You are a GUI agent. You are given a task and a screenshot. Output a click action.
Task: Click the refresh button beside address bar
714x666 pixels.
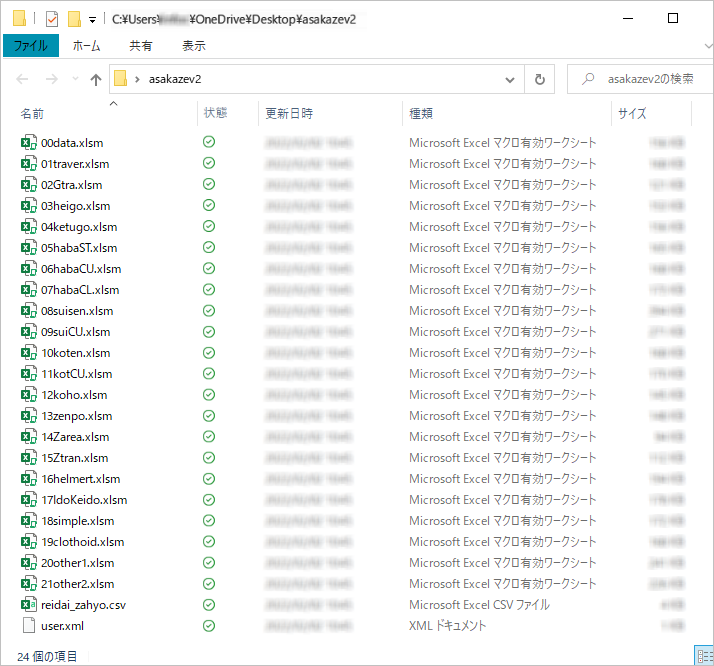point(540,79)
